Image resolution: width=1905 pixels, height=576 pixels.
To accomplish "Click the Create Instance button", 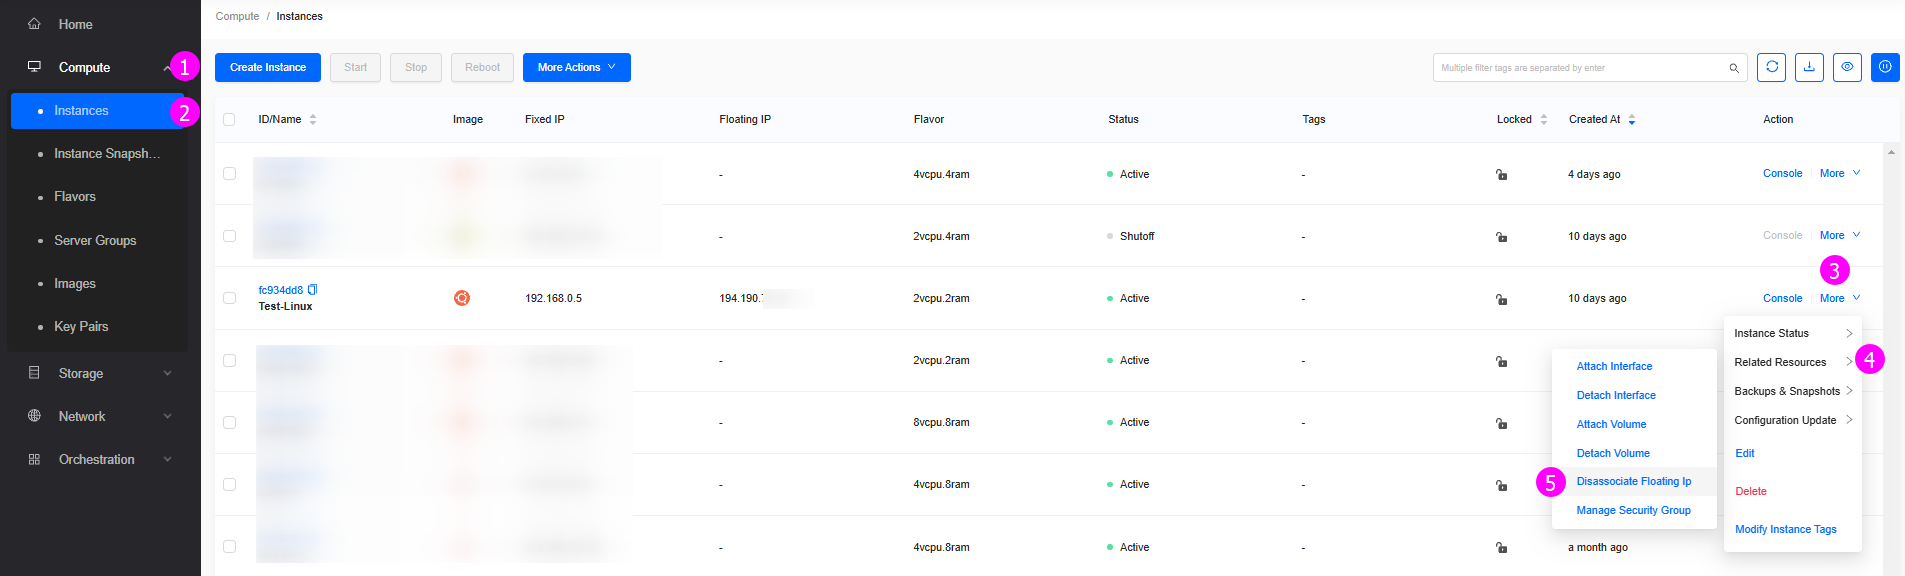I will 268,67.
